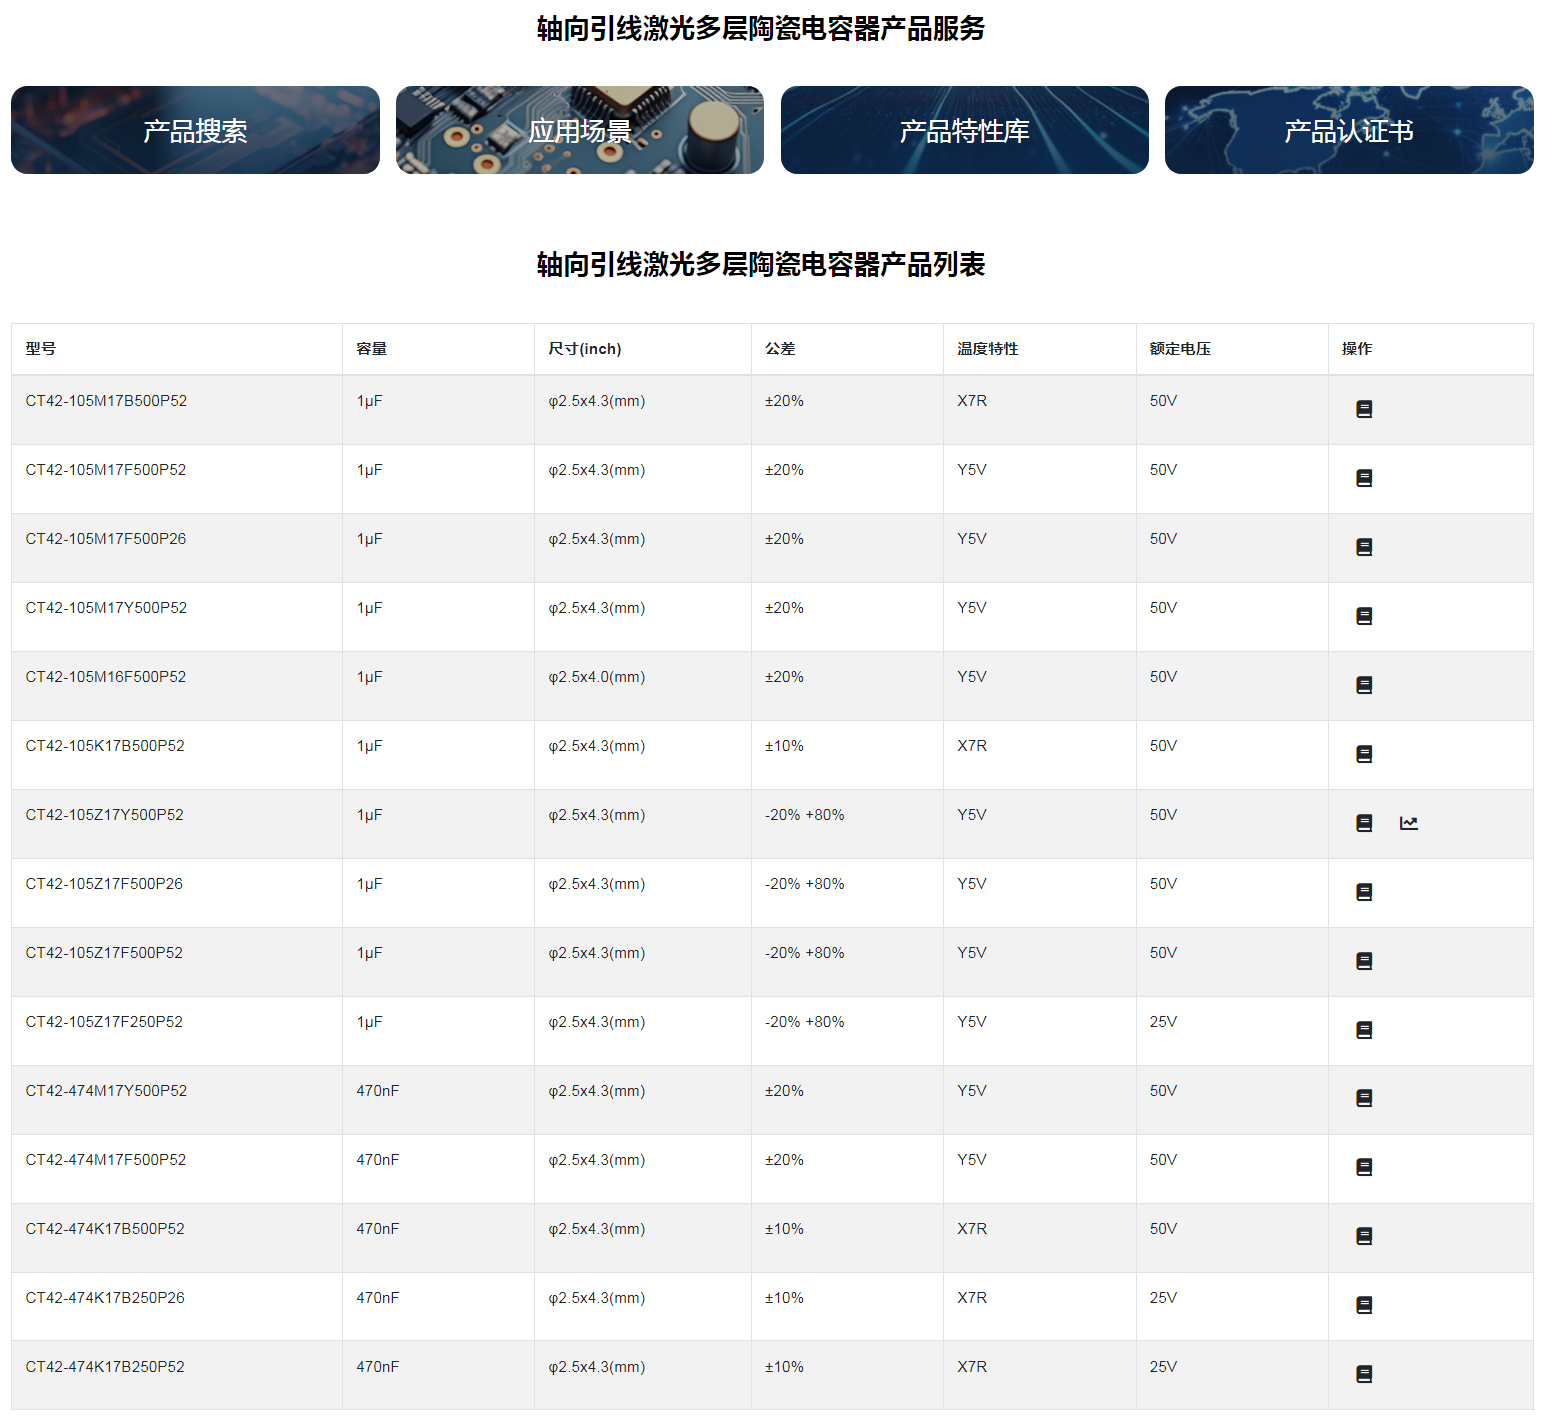Screen dimensions: 1544x1421
Task: Click datasheet icon for CT42-474K17B250P26
Action: click(1364, 1305)
